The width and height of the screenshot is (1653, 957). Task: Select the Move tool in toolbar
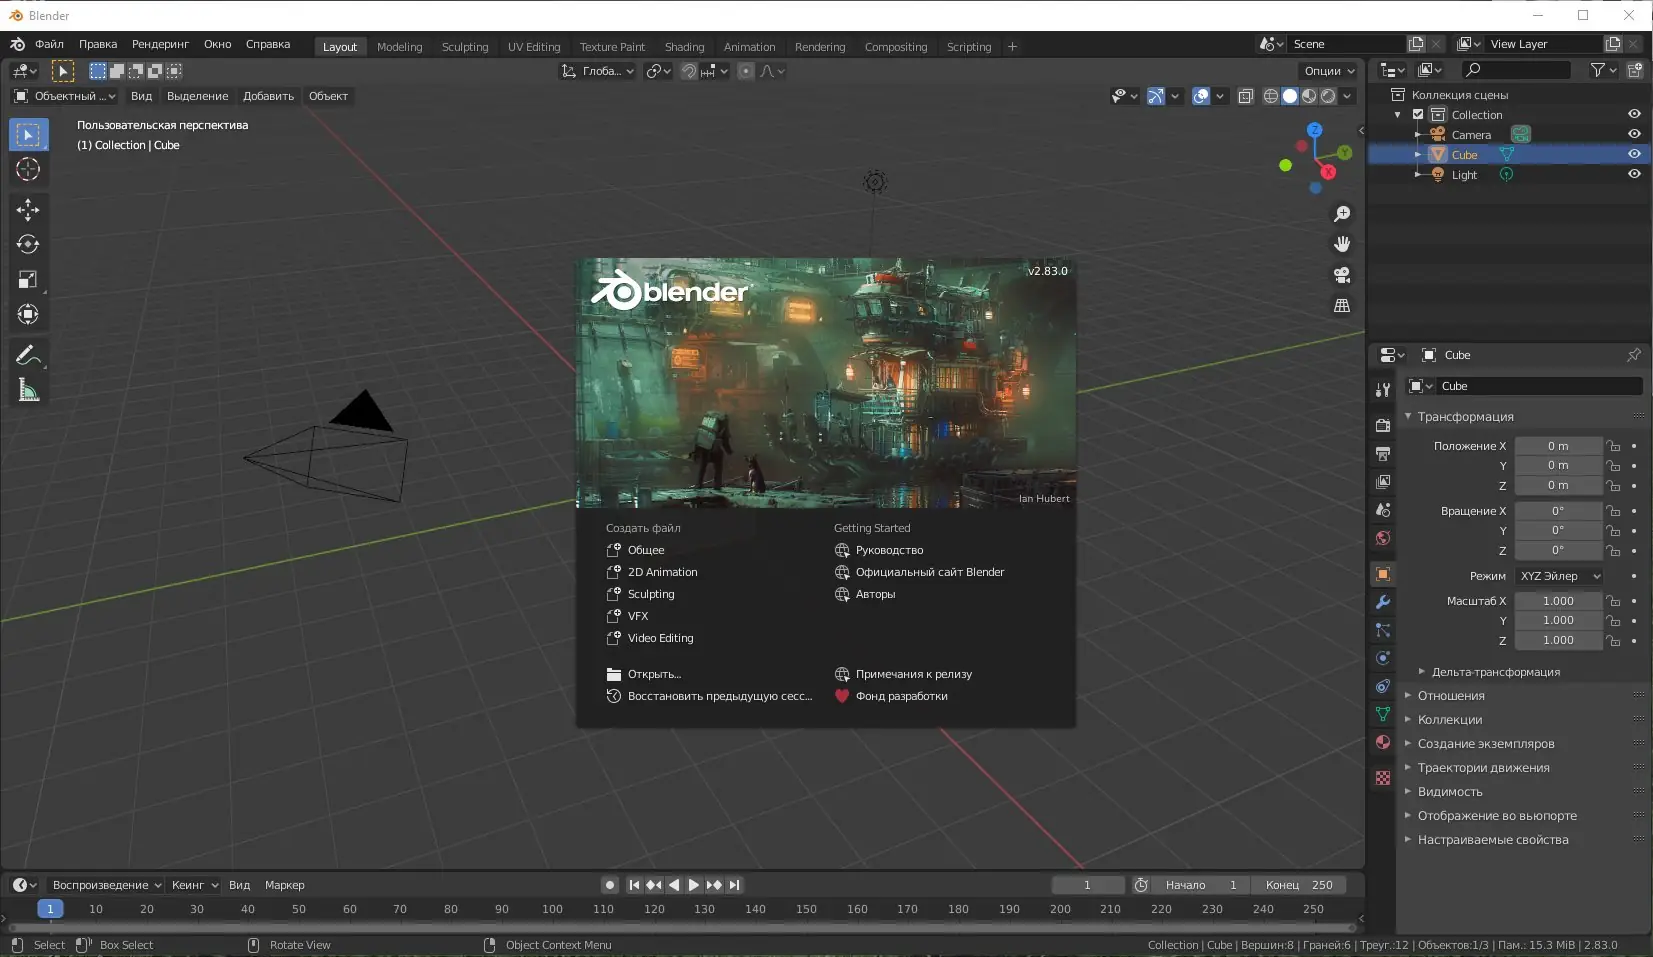[x=28, y=209]
